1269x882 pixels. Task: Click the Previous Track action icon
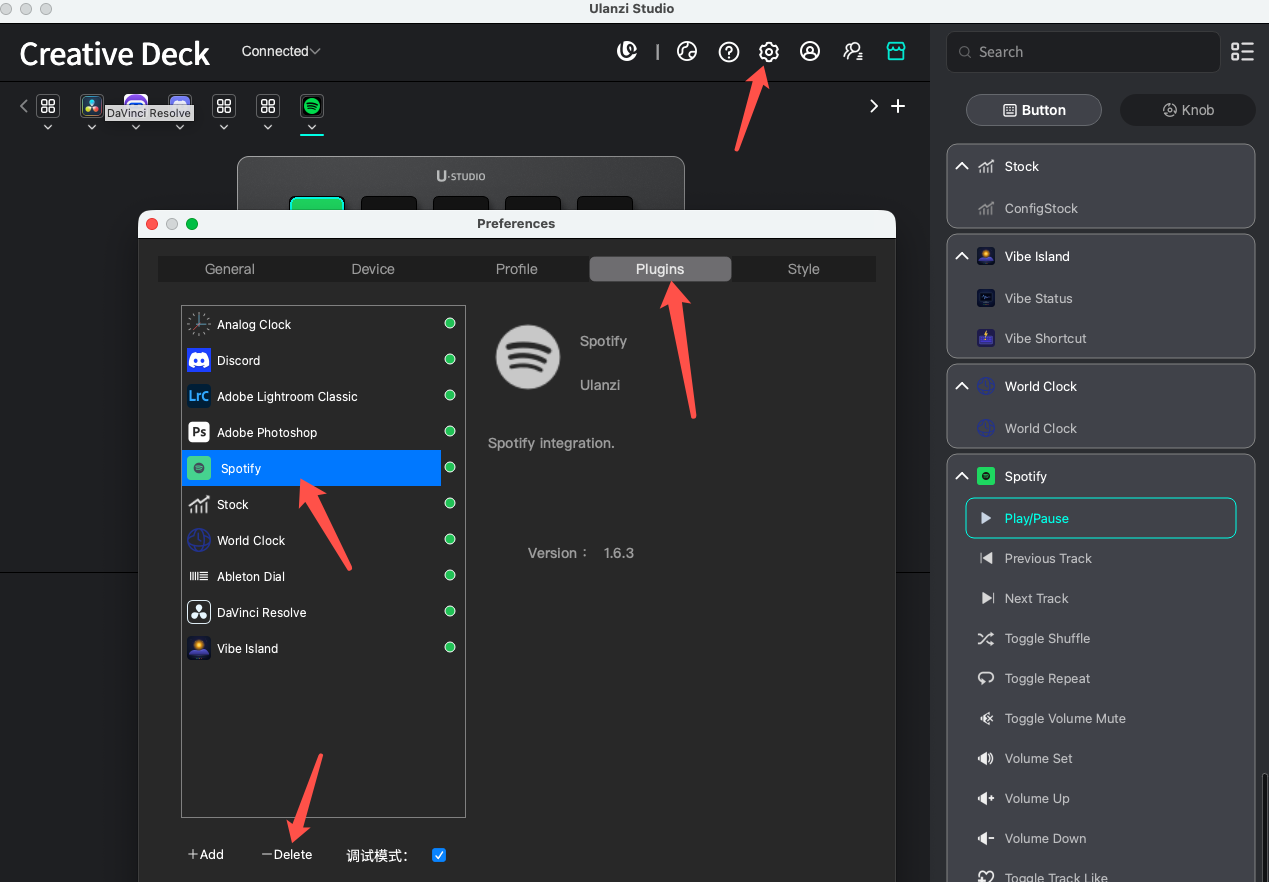click(x=986, y=558)
